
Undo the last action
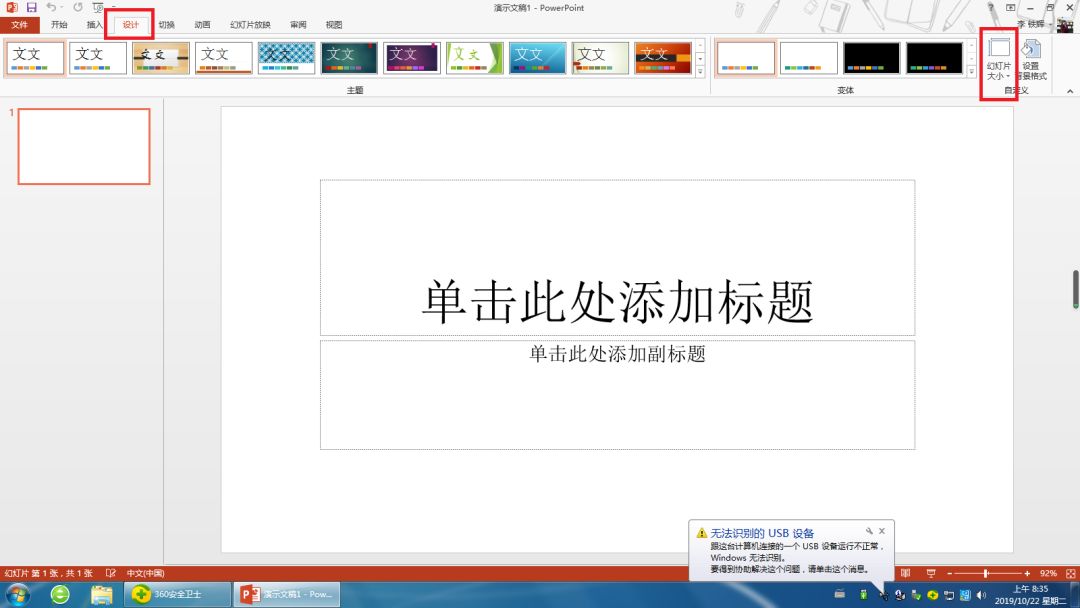(x=51, y=8)
